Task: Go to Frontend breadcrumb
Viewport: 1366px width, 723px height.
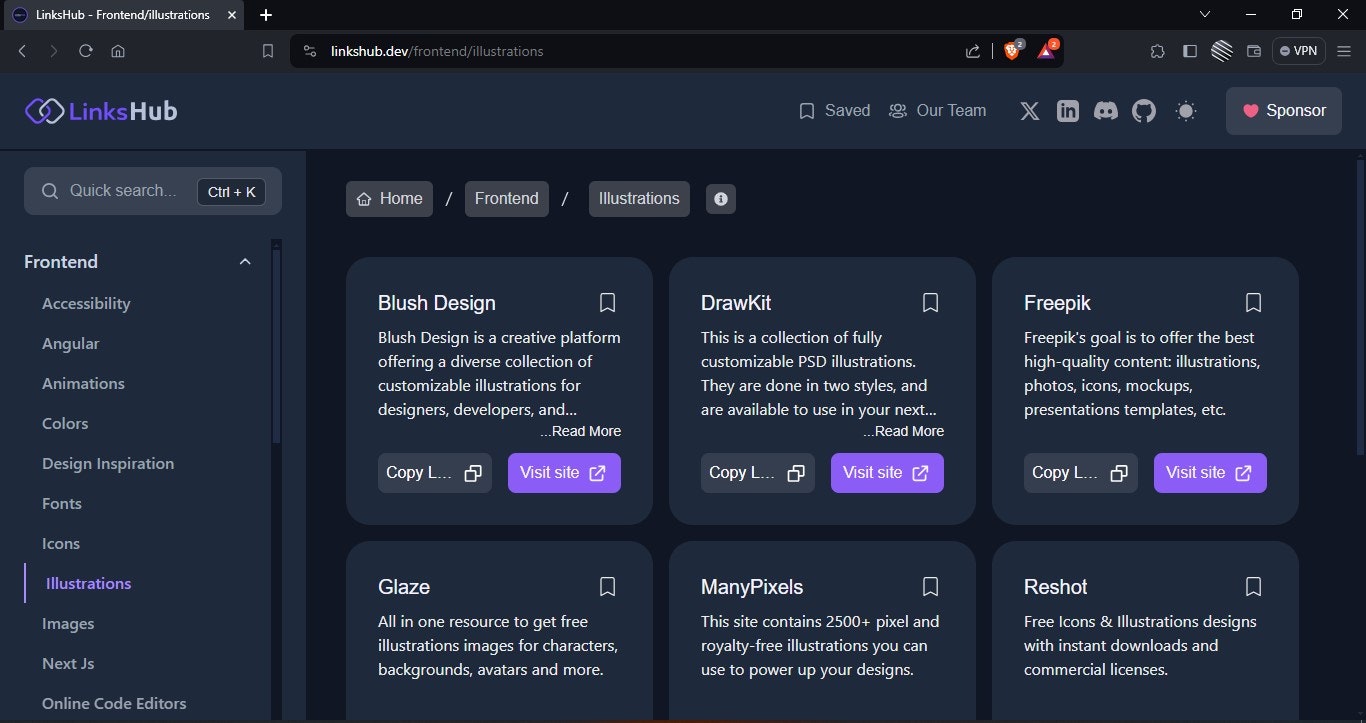Action: [507, 199]
